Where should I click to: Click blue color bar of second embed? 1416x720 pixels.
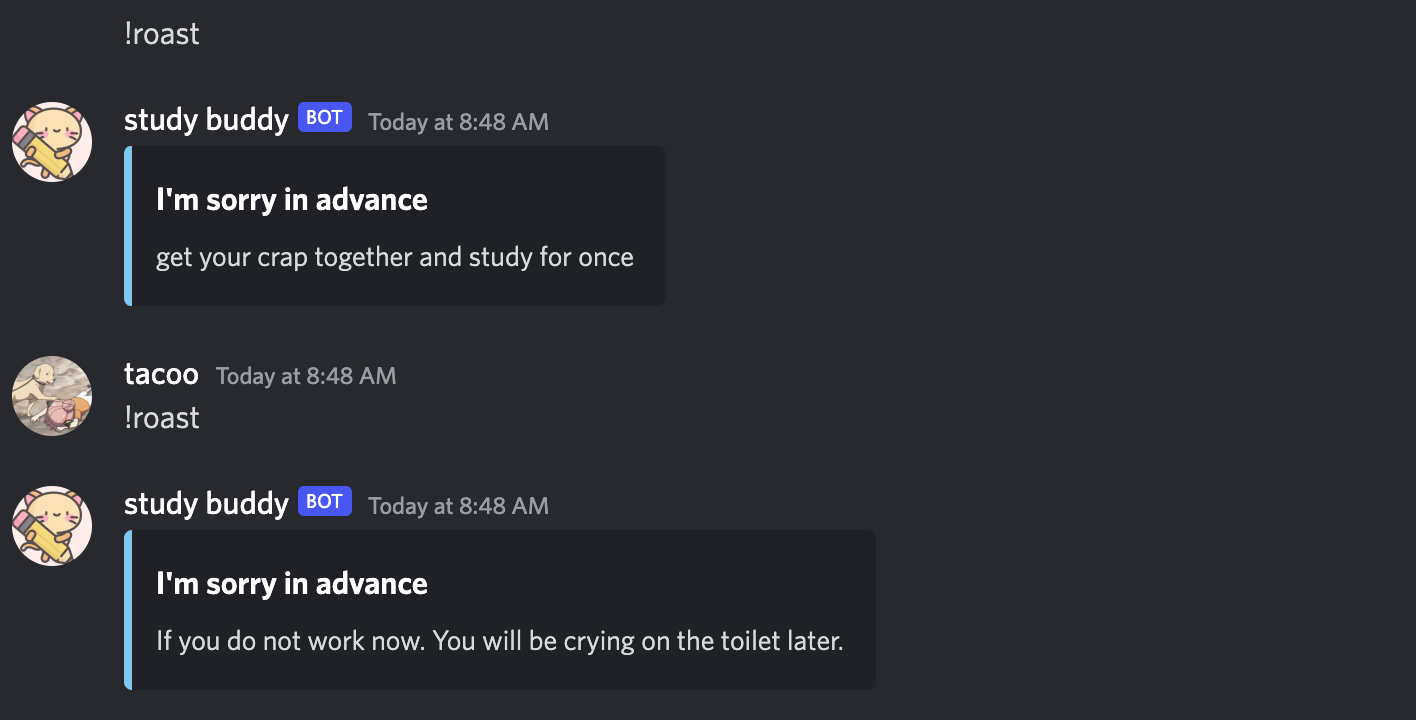(128, 610)
